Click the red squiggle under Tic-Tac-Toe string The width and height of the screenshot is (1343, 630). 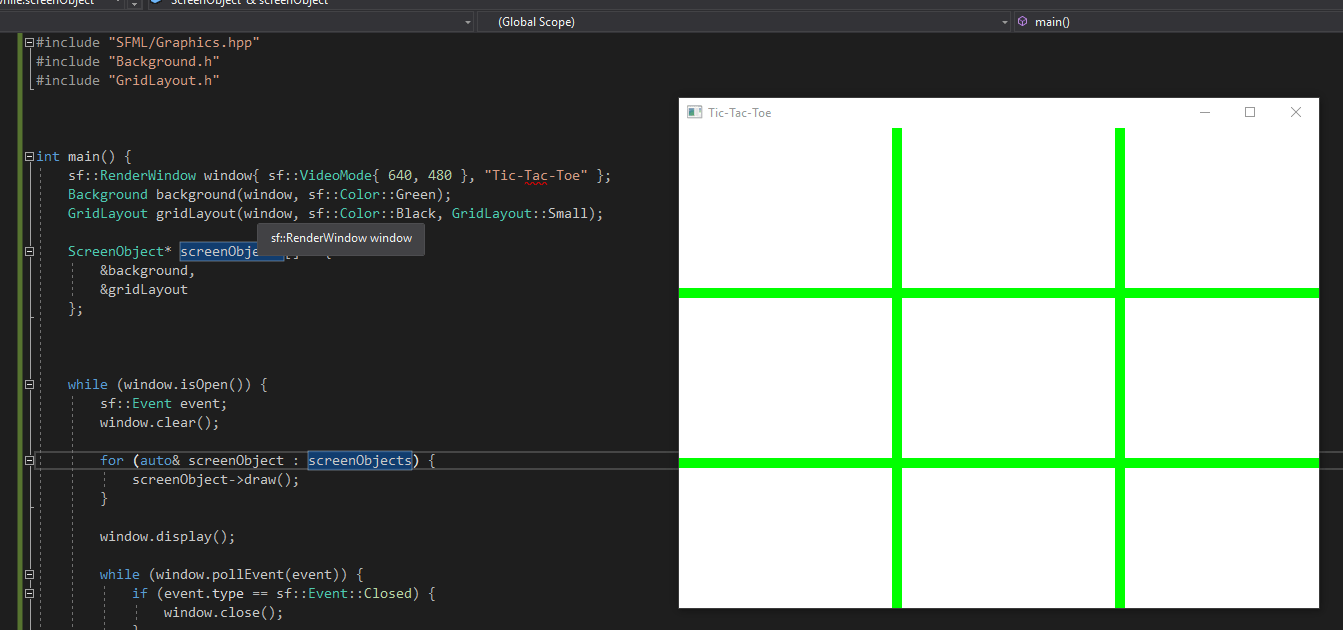(x=536, y=182)
